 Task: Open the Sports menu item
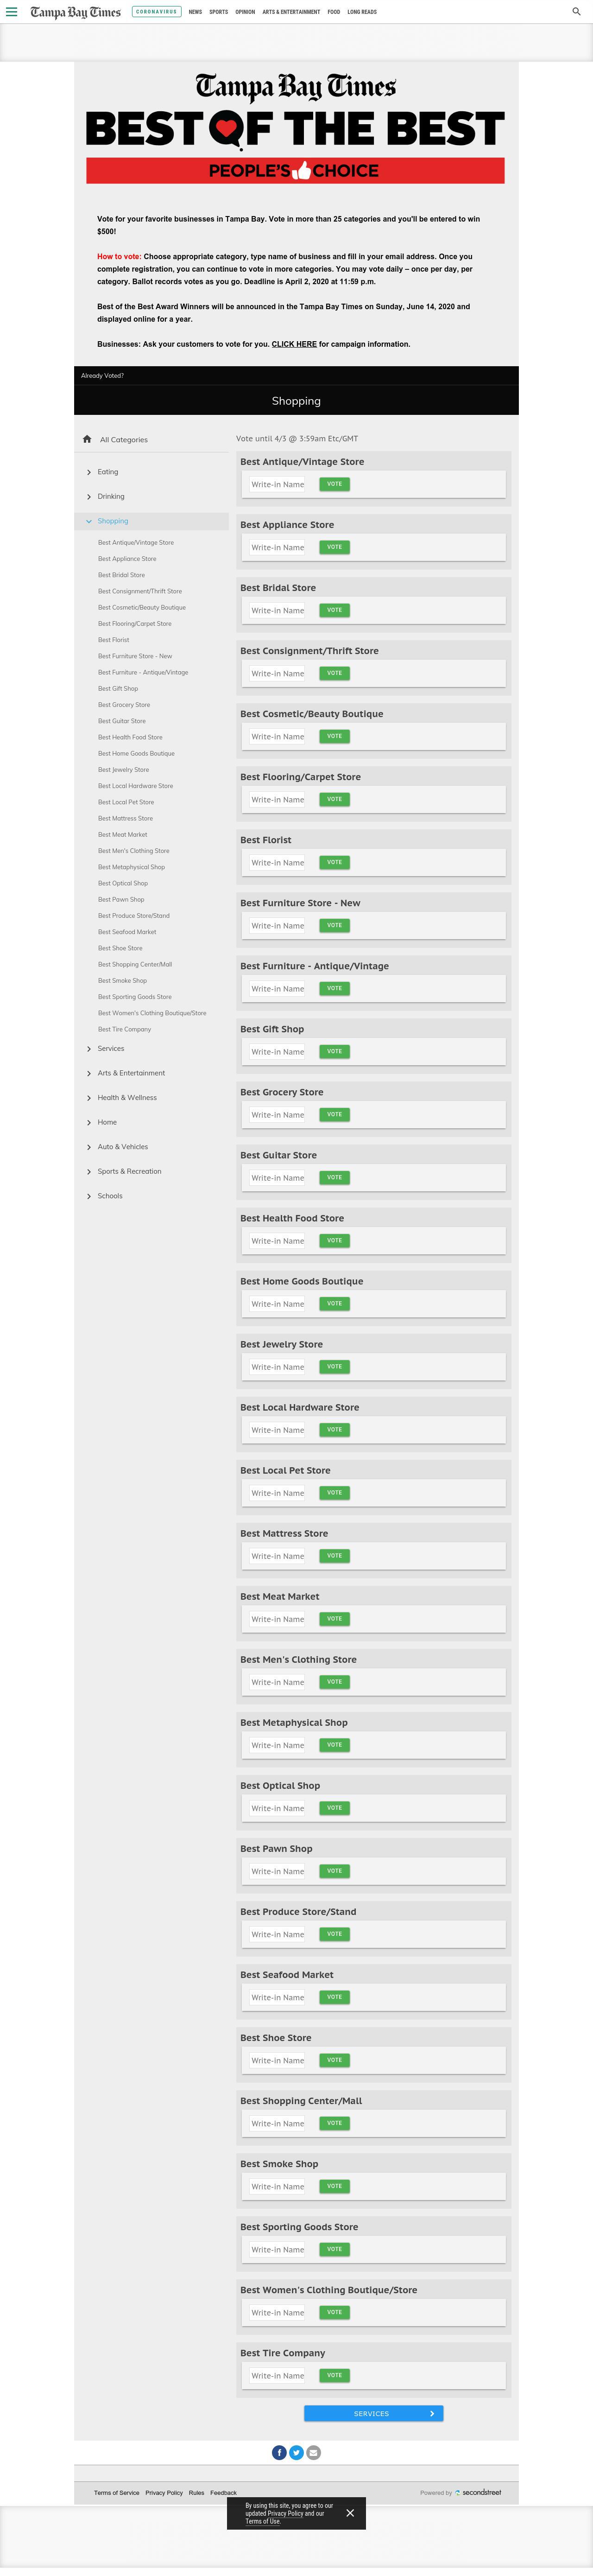point(218,12)
